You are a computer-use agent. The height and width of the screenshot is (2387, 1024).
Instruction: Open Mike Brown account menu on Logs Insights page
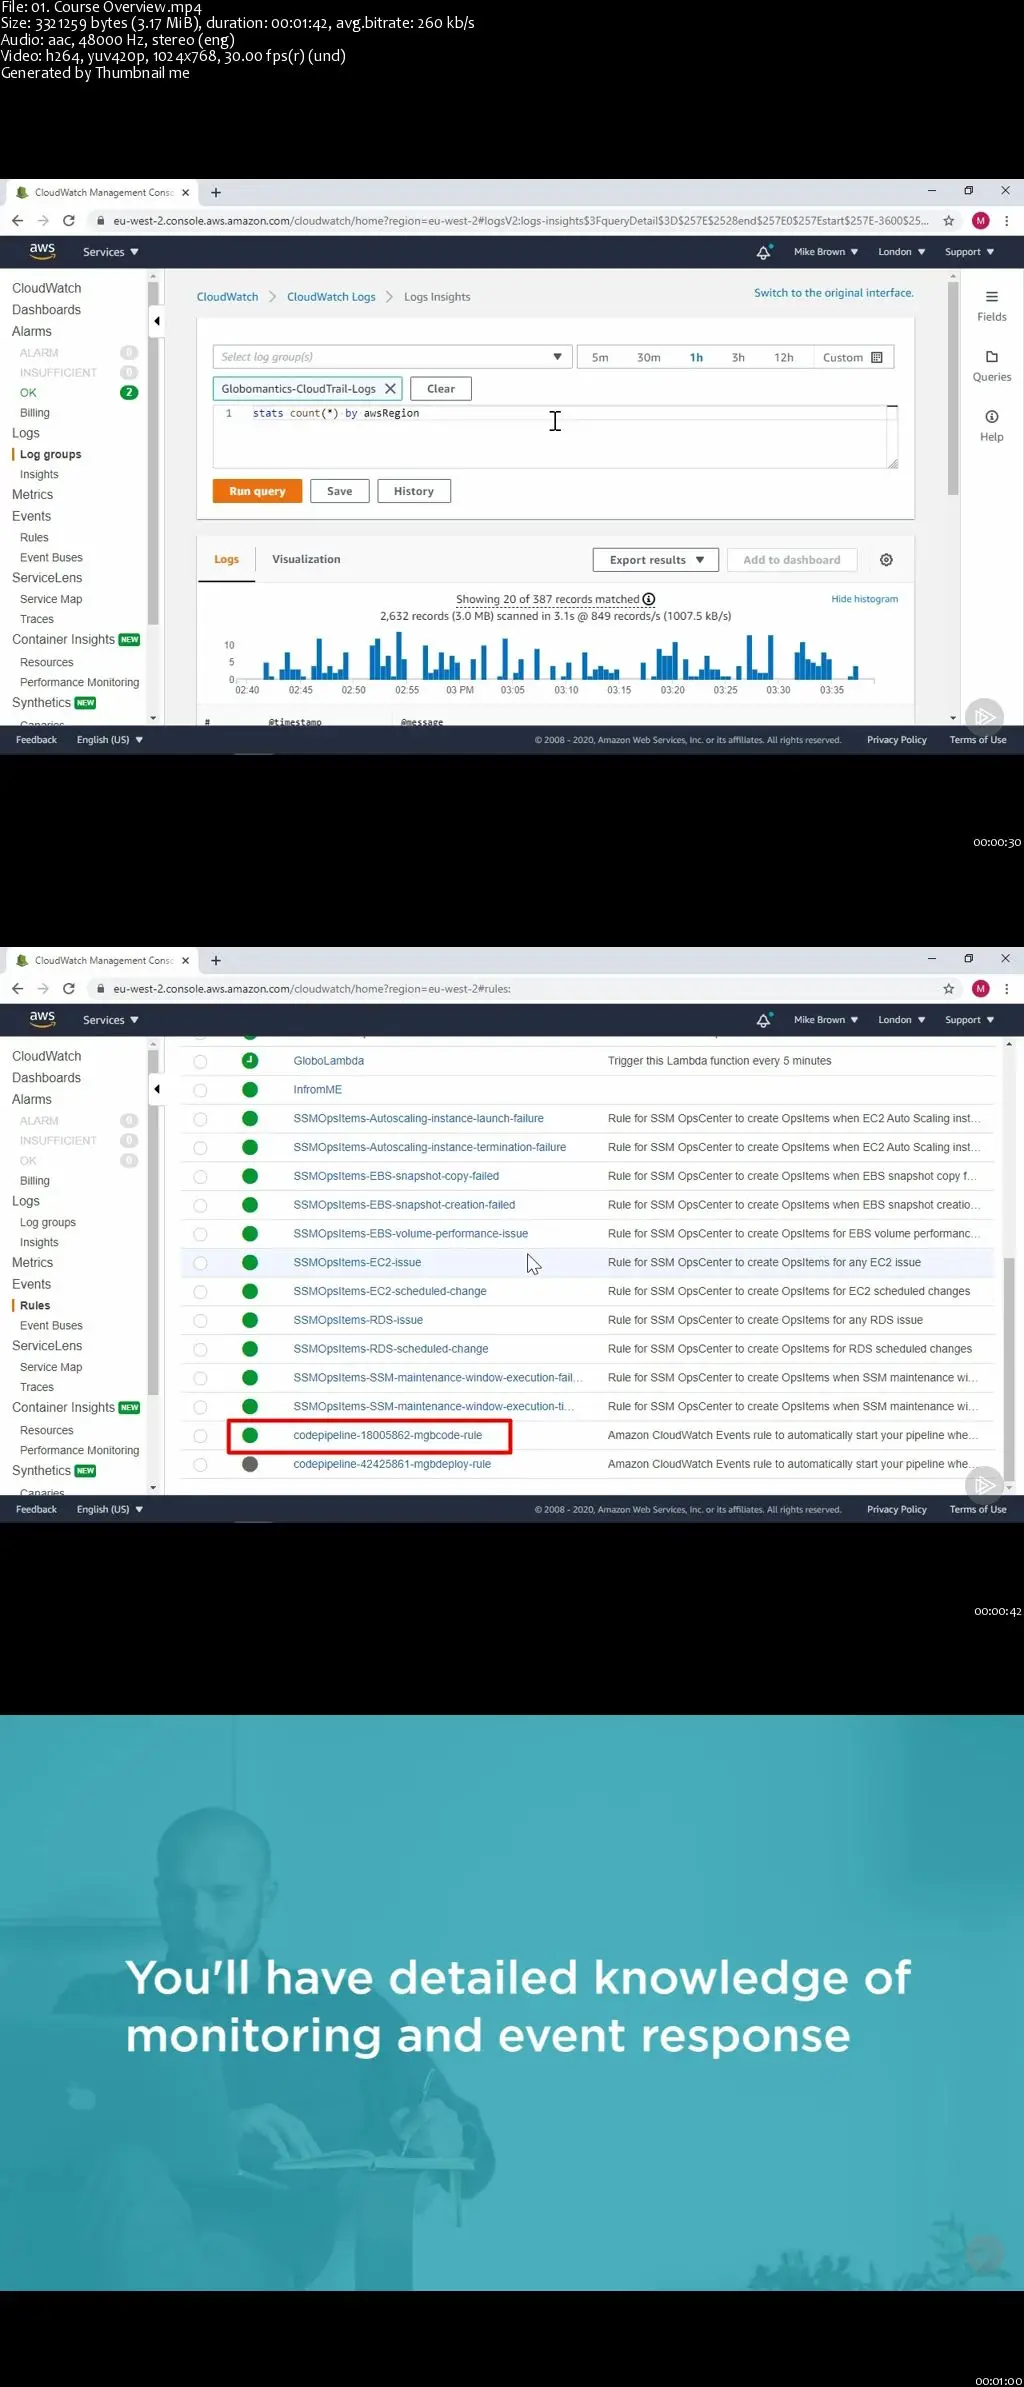point(826,252)
